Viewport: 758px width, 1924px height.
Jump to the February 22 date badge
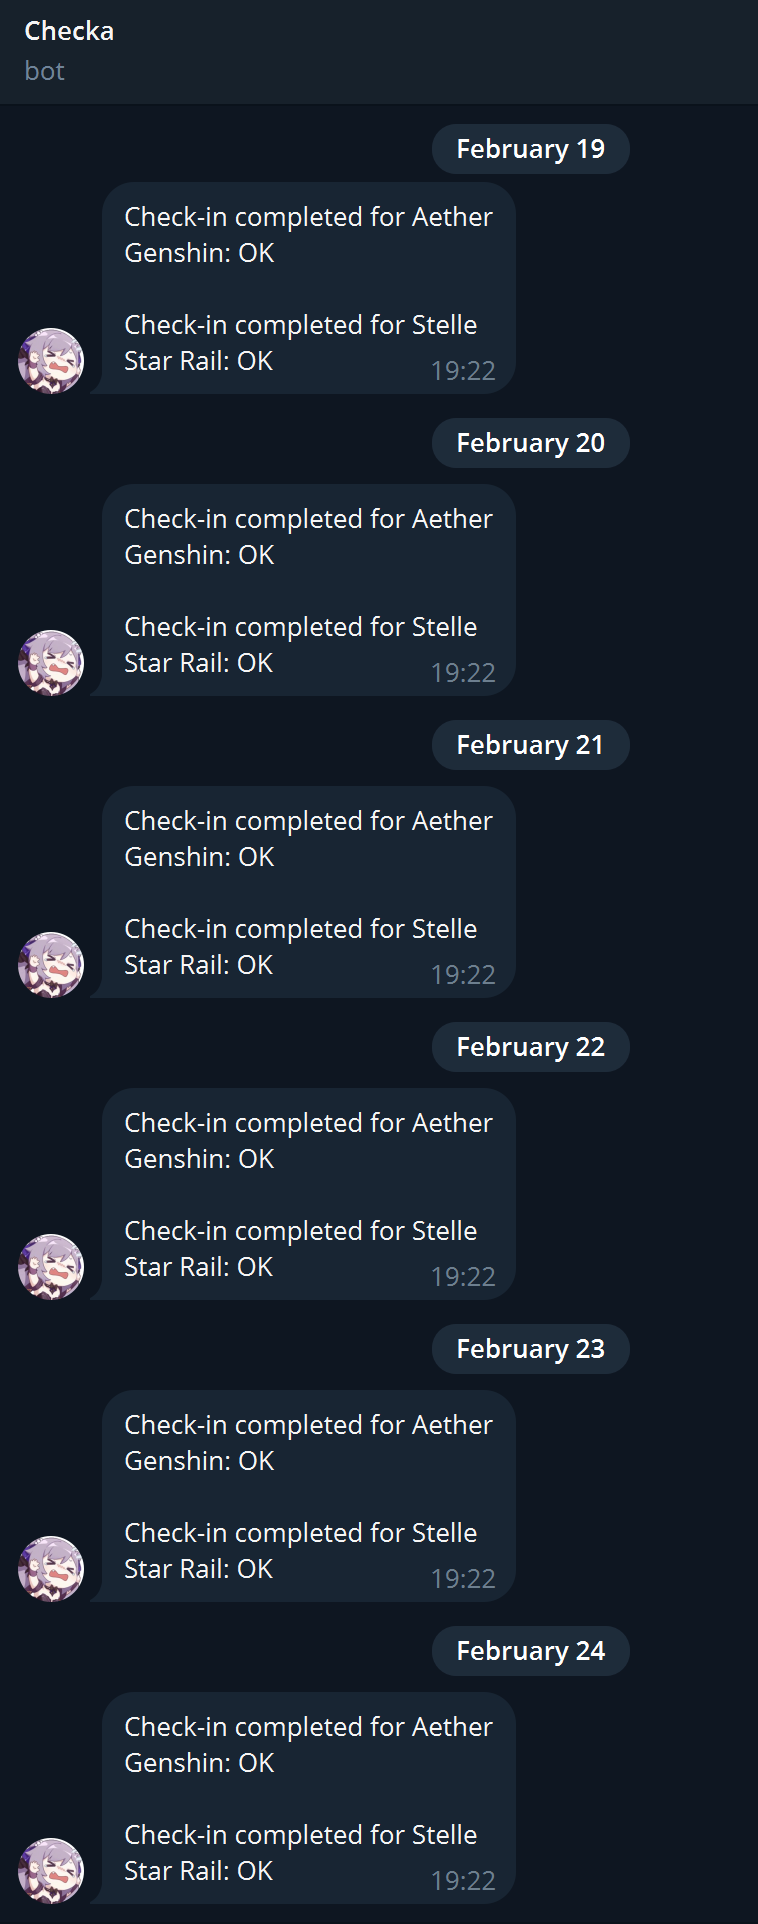(x=530, y=1047)
